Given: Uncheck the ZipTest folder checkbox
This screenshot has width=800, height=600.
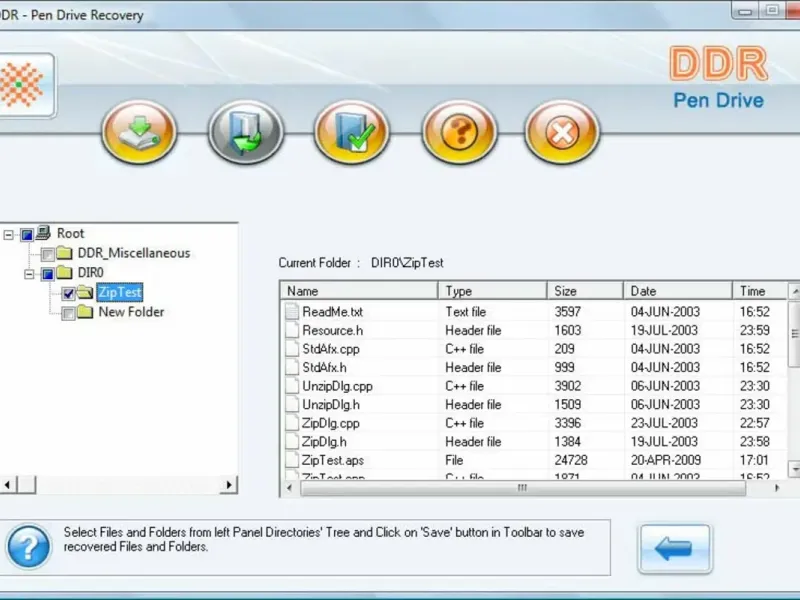Looking at the screenshot, I should point(69,293).
